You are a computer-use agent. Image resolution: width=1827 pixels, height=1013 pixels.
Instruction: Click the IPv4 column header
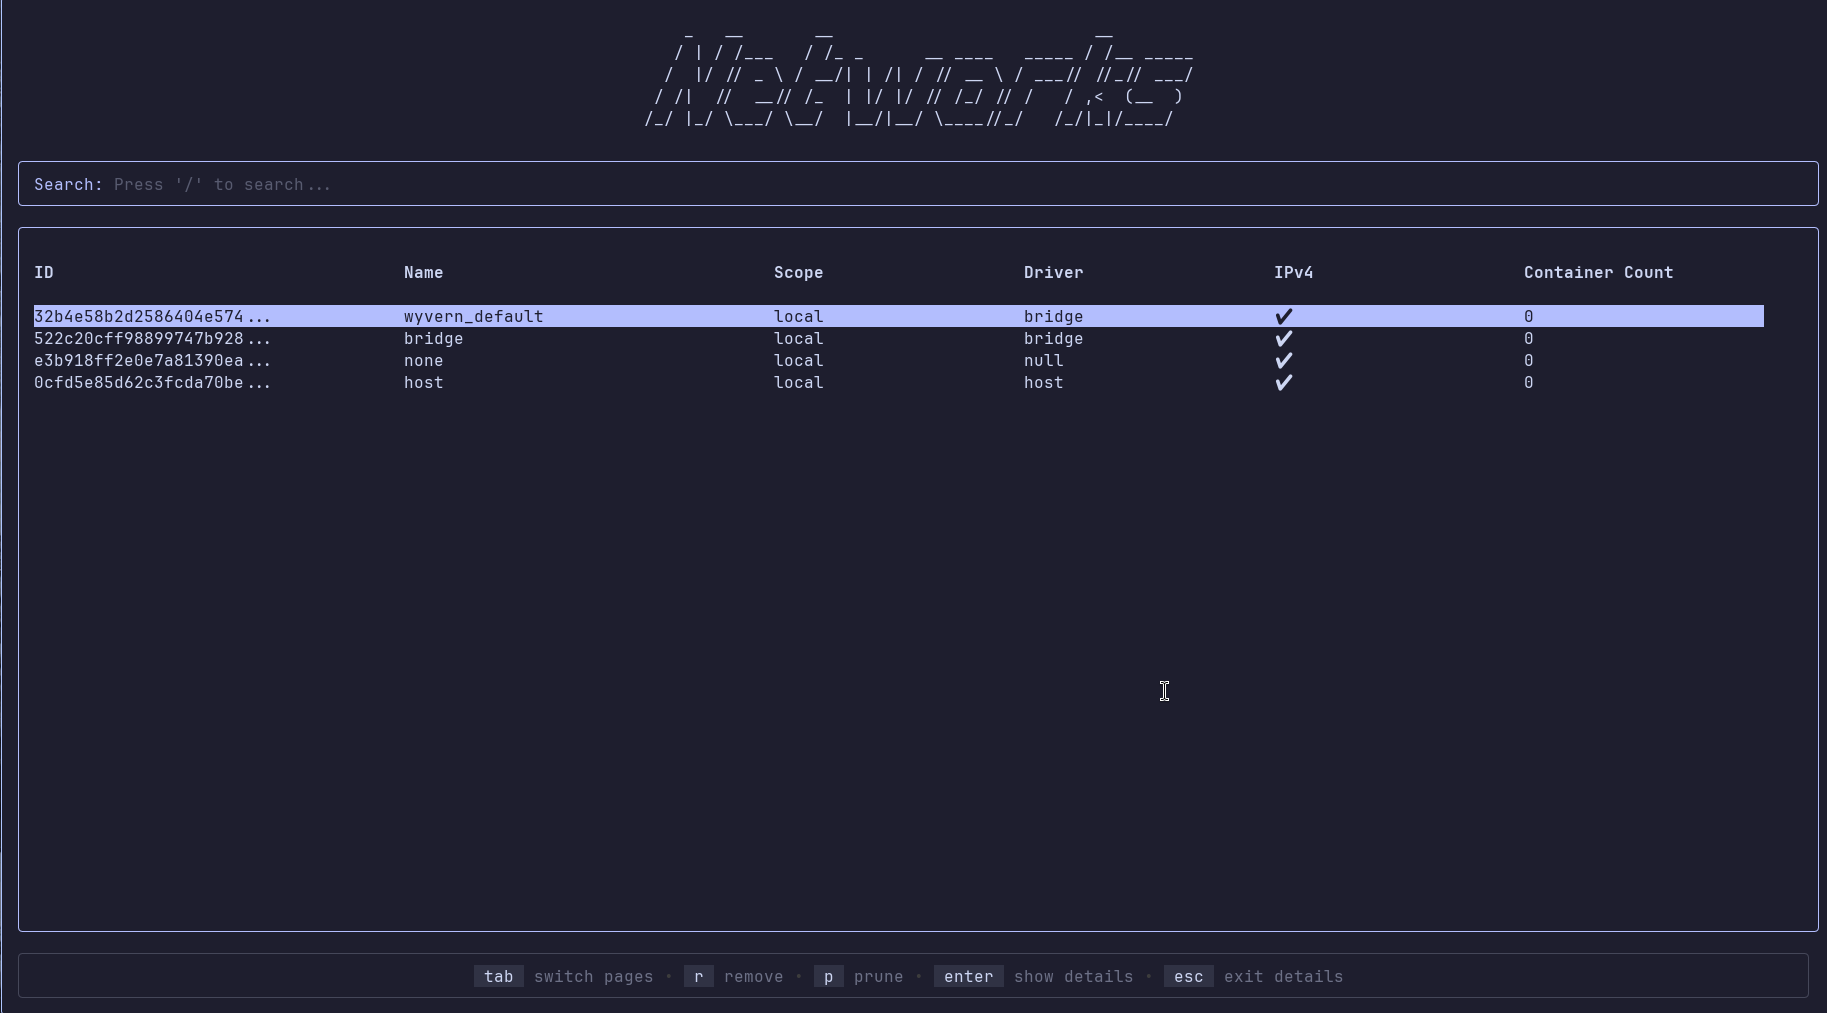pos(1294,272)
